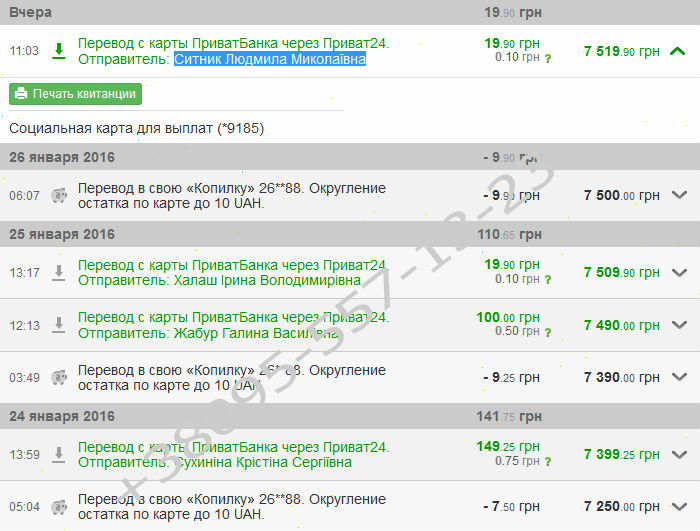Viewport: 700px width, 531px height.
Task: Expand the 13:59 Сухиніна Крістіна transfer row
Action: coord(679,454)
